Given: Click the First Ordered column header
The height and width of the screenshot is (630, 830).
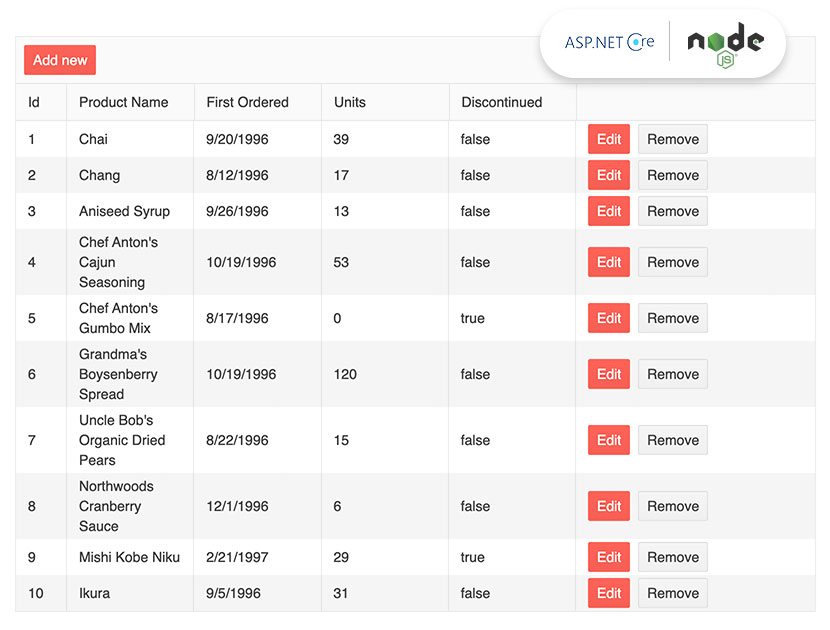Looking at the screenshot, I should click(x=247, y=102).
